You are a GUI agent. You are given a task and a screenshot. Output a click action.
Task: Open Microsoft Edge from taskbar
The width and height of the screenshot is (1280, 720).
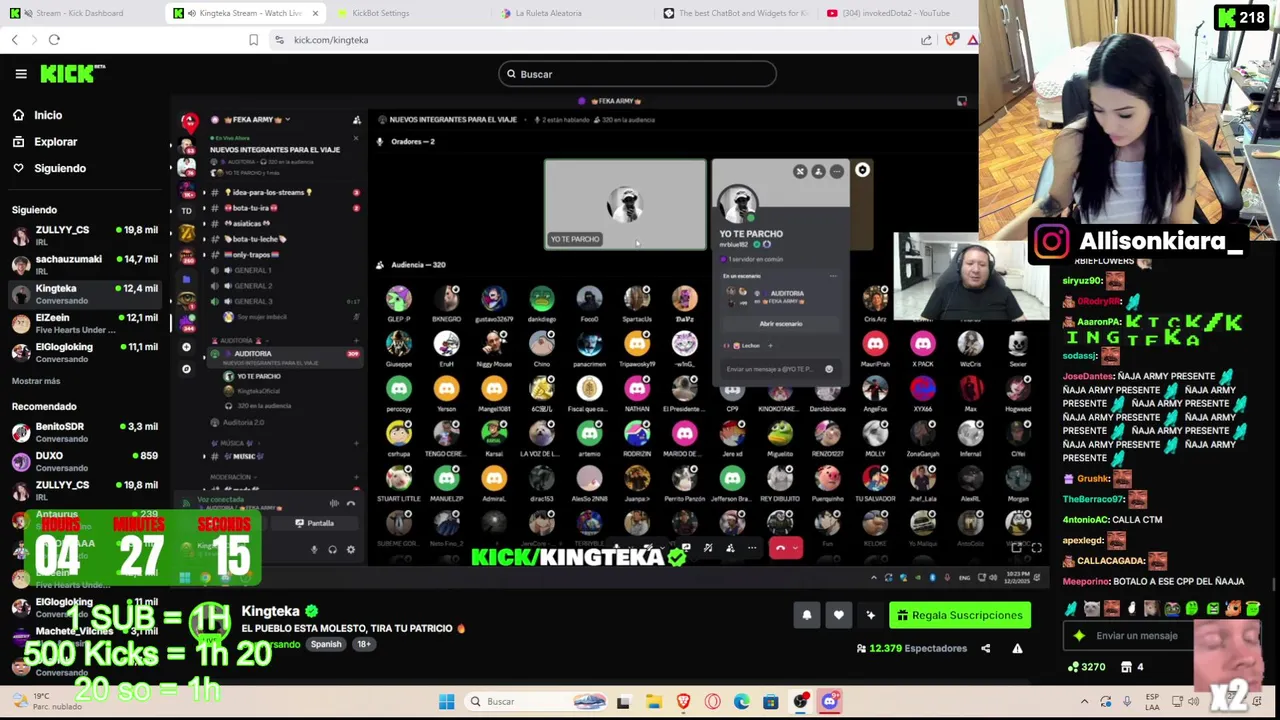coord(741,701)
